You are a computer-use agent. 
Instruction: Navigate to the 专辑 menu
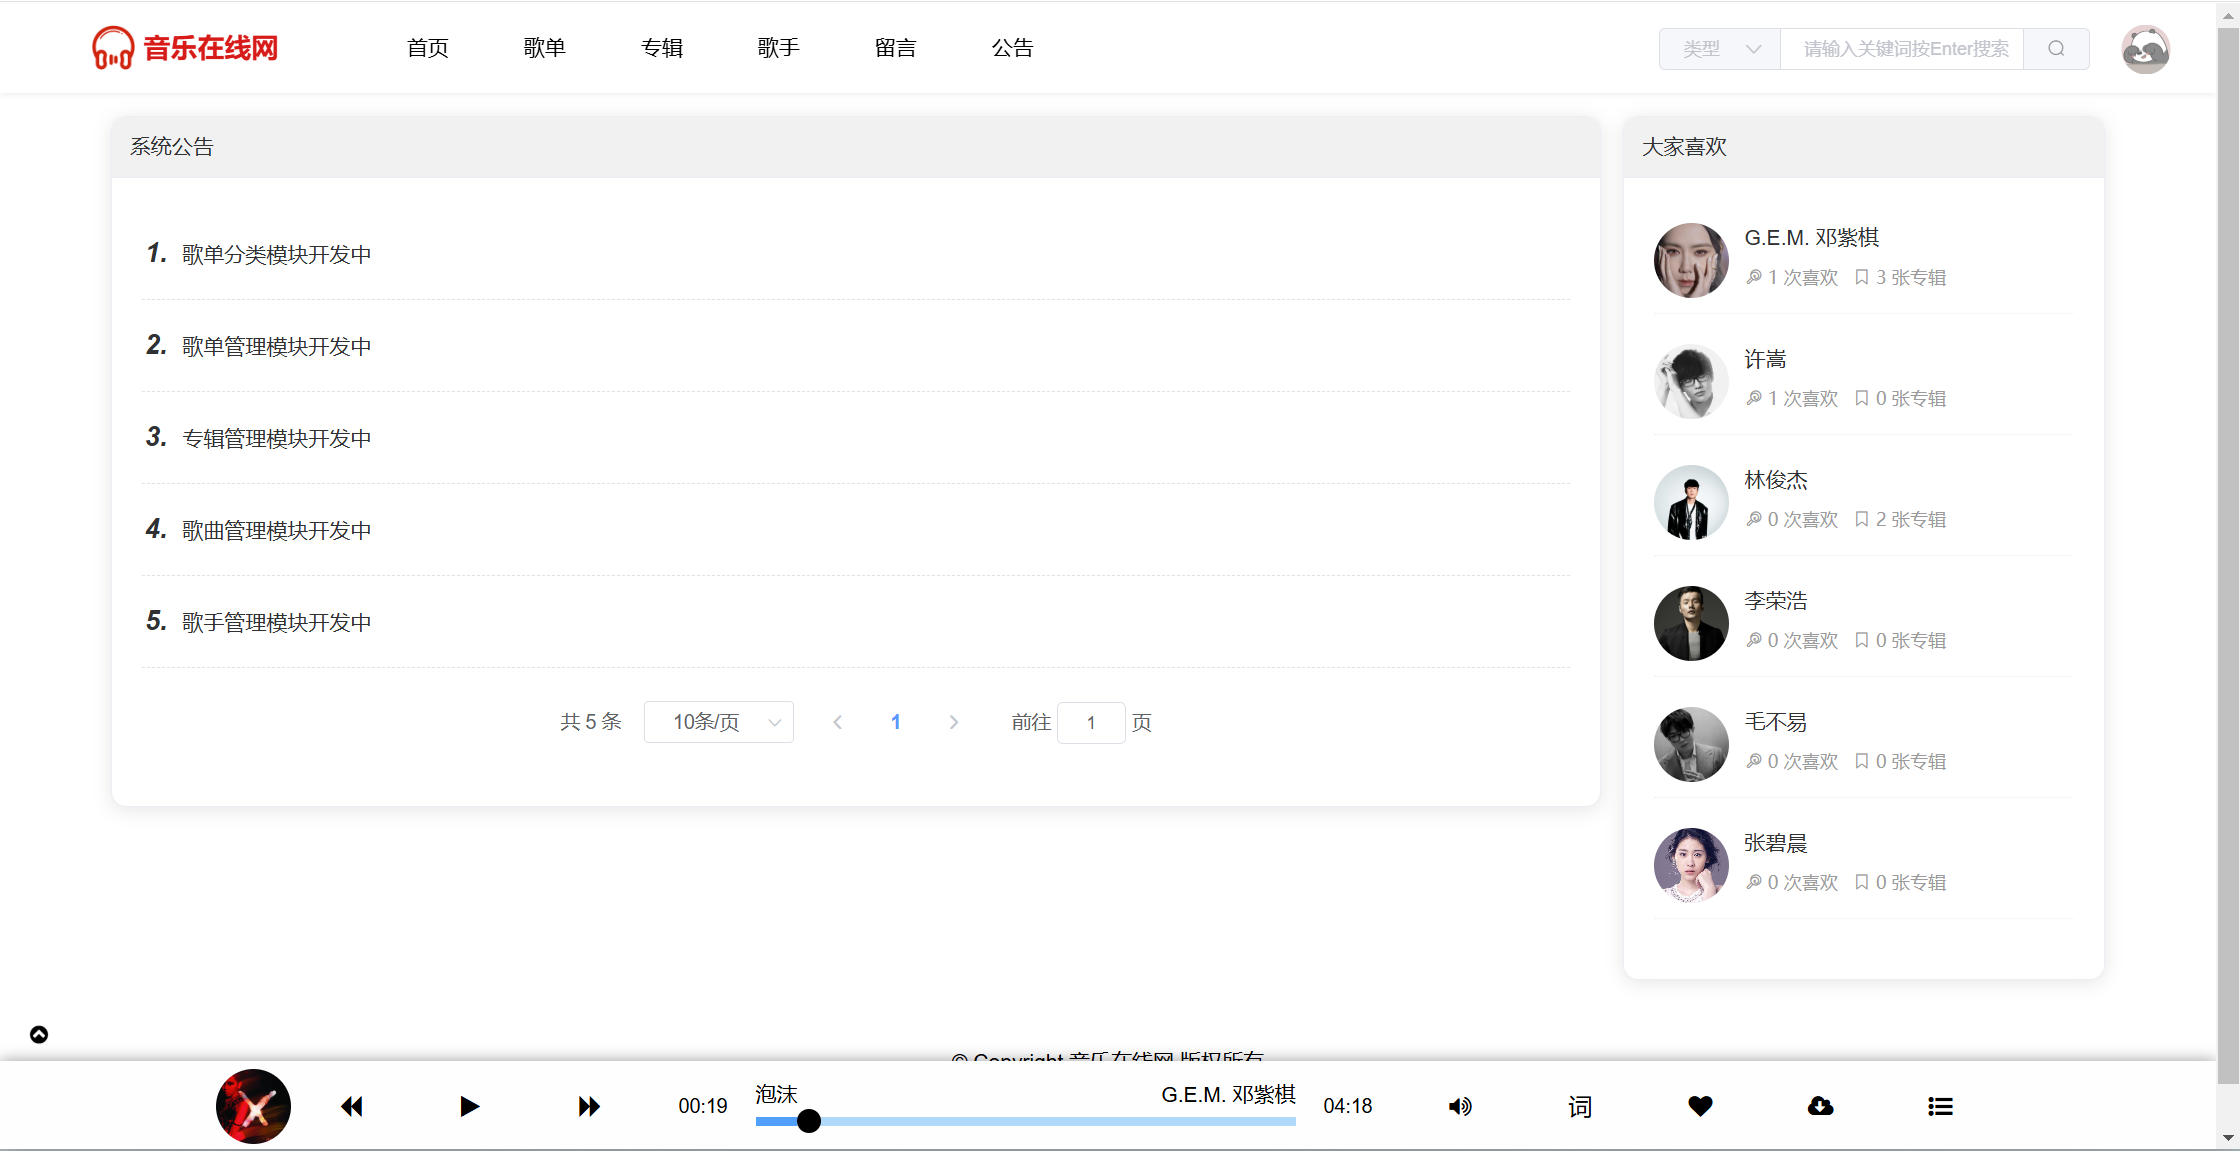point(661,48)
